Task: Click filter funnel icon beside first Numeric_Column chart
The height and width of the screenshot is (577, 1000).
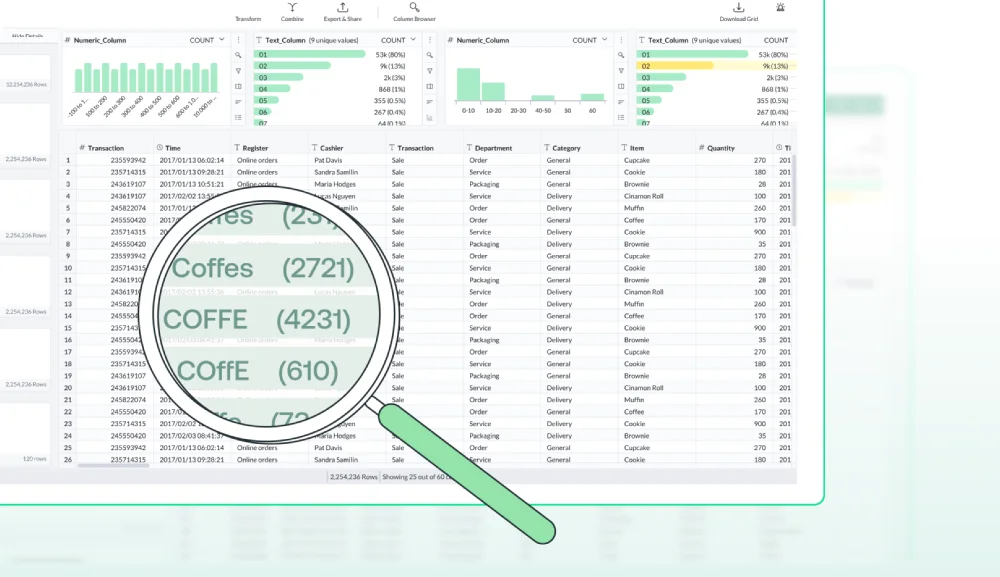Action: (x=238, y=71)
